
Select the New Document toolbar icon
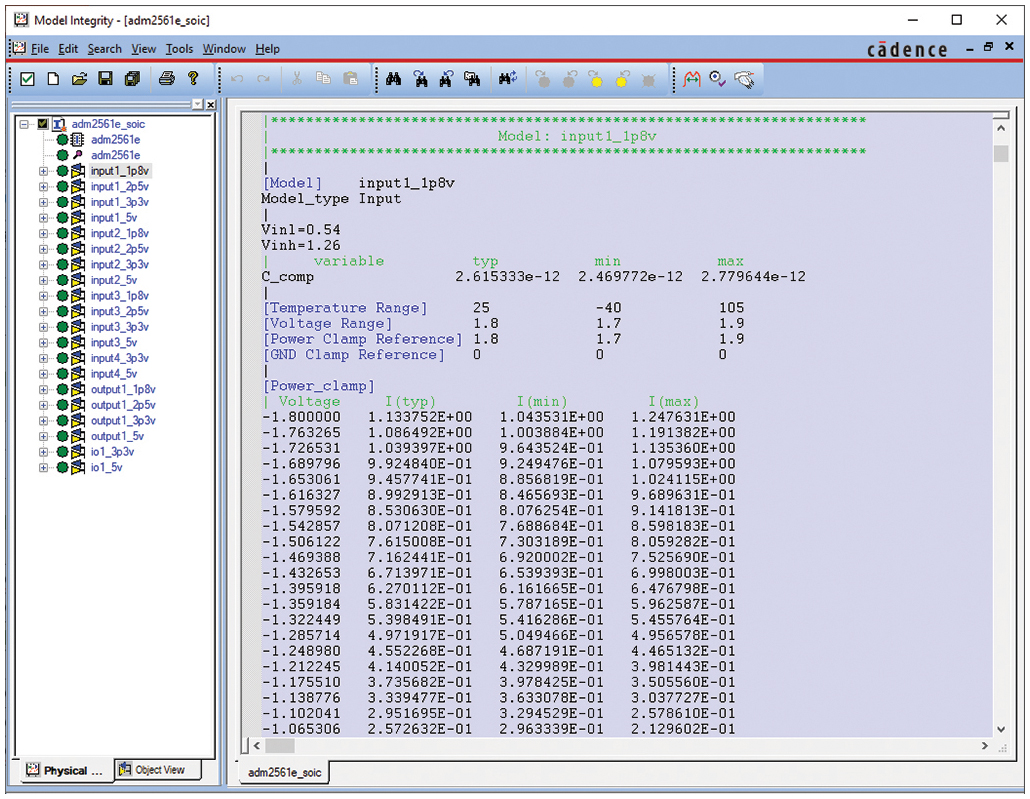(x=52, y=78)
